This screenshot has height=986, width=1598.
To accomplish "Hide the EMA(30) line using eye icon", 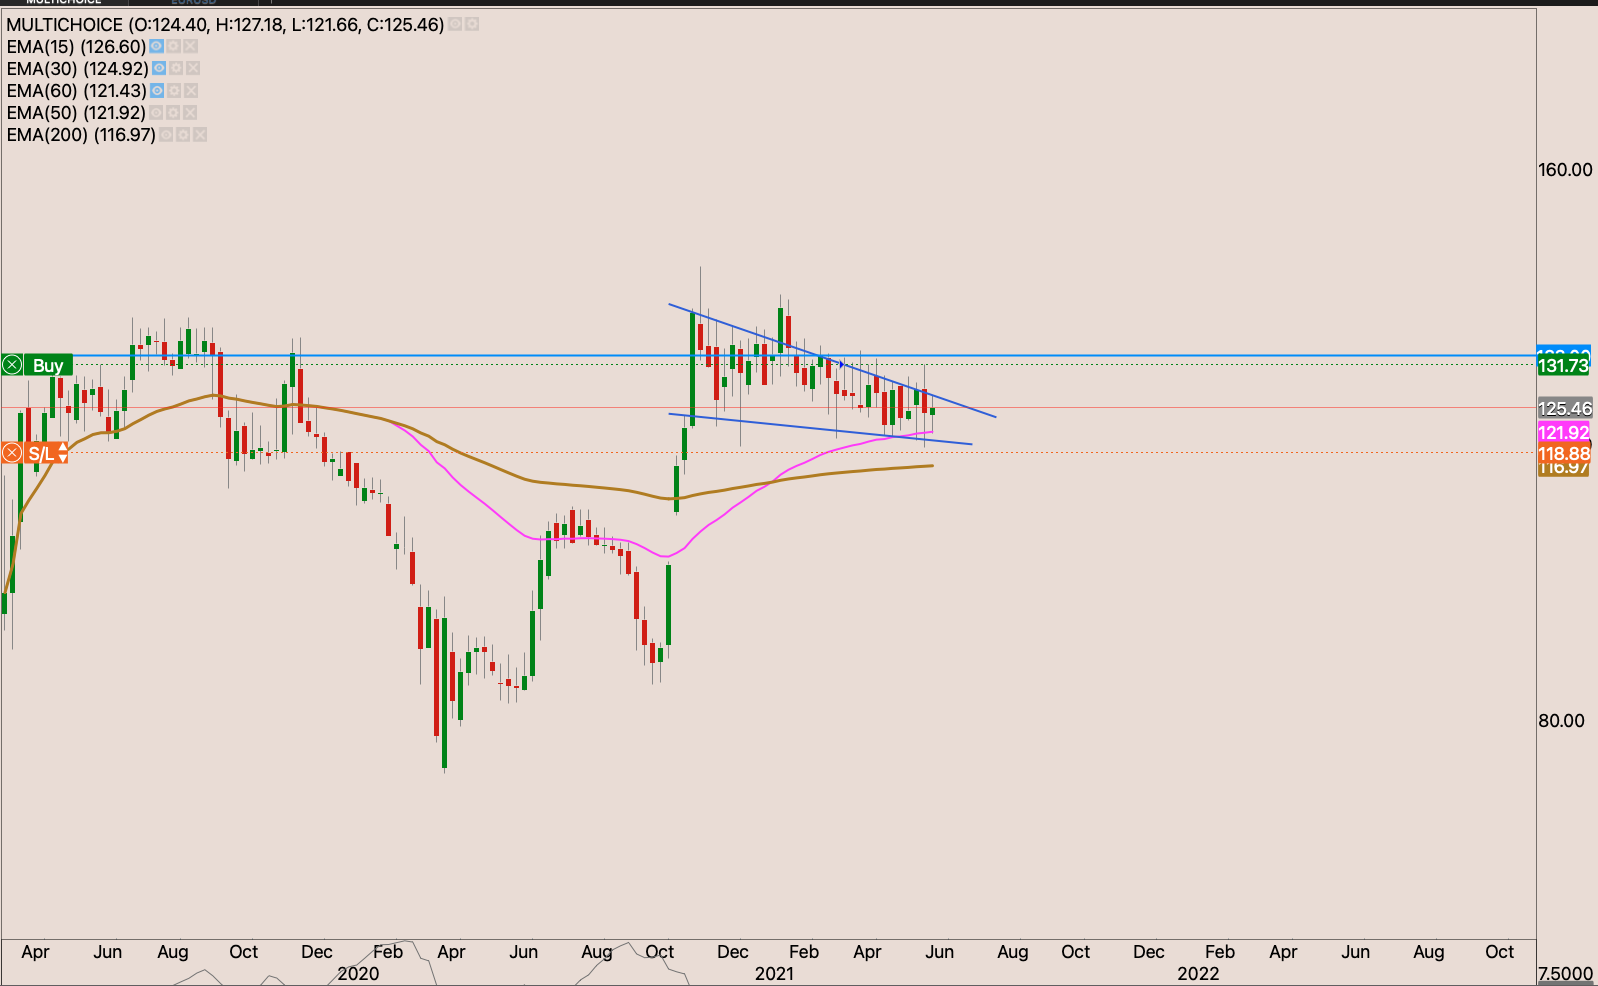I will pyautogui.click(x=159, y=69).
